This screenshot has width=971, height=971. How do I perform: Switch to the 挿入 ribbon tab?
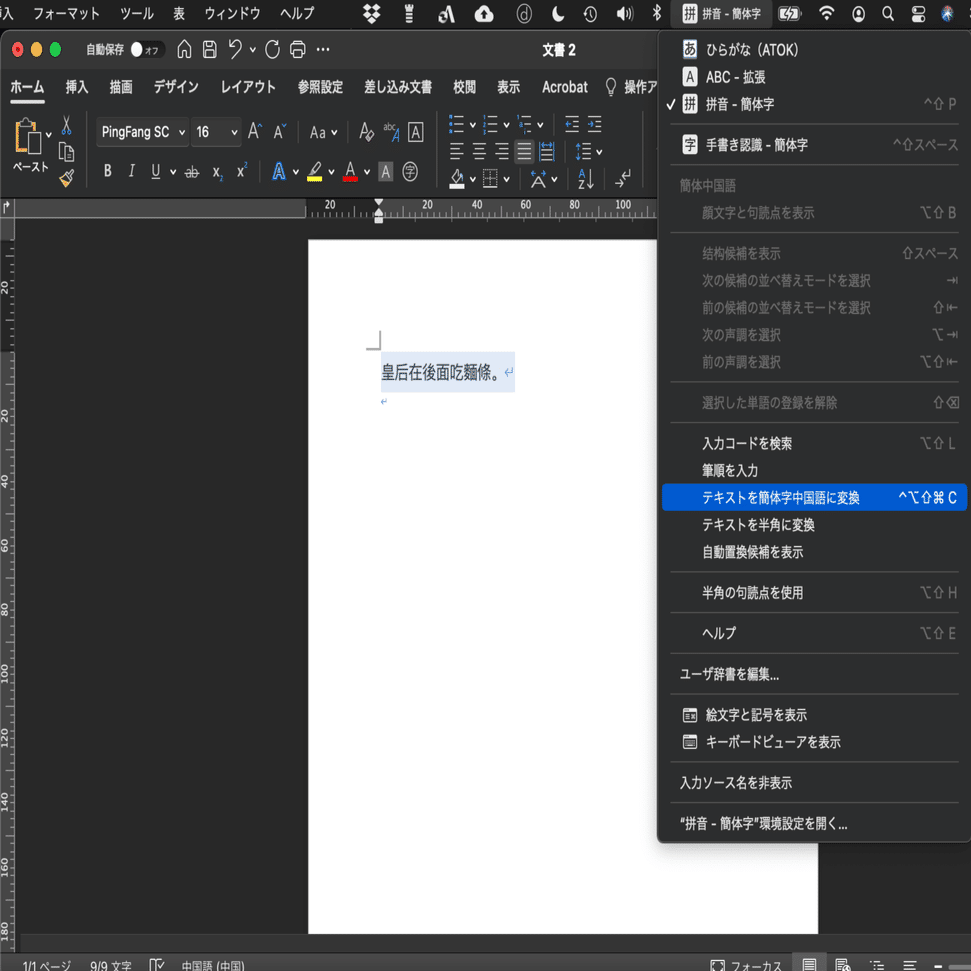pos(77,86)
